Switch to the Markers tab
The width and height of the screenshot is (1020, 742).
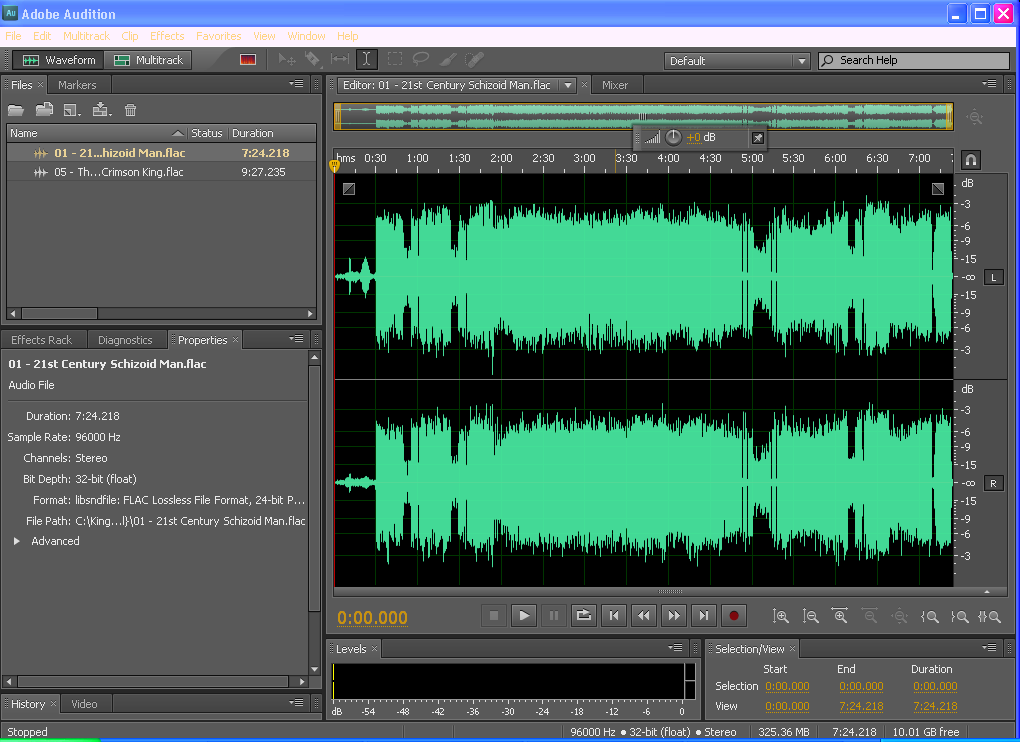tap(77, 85)
